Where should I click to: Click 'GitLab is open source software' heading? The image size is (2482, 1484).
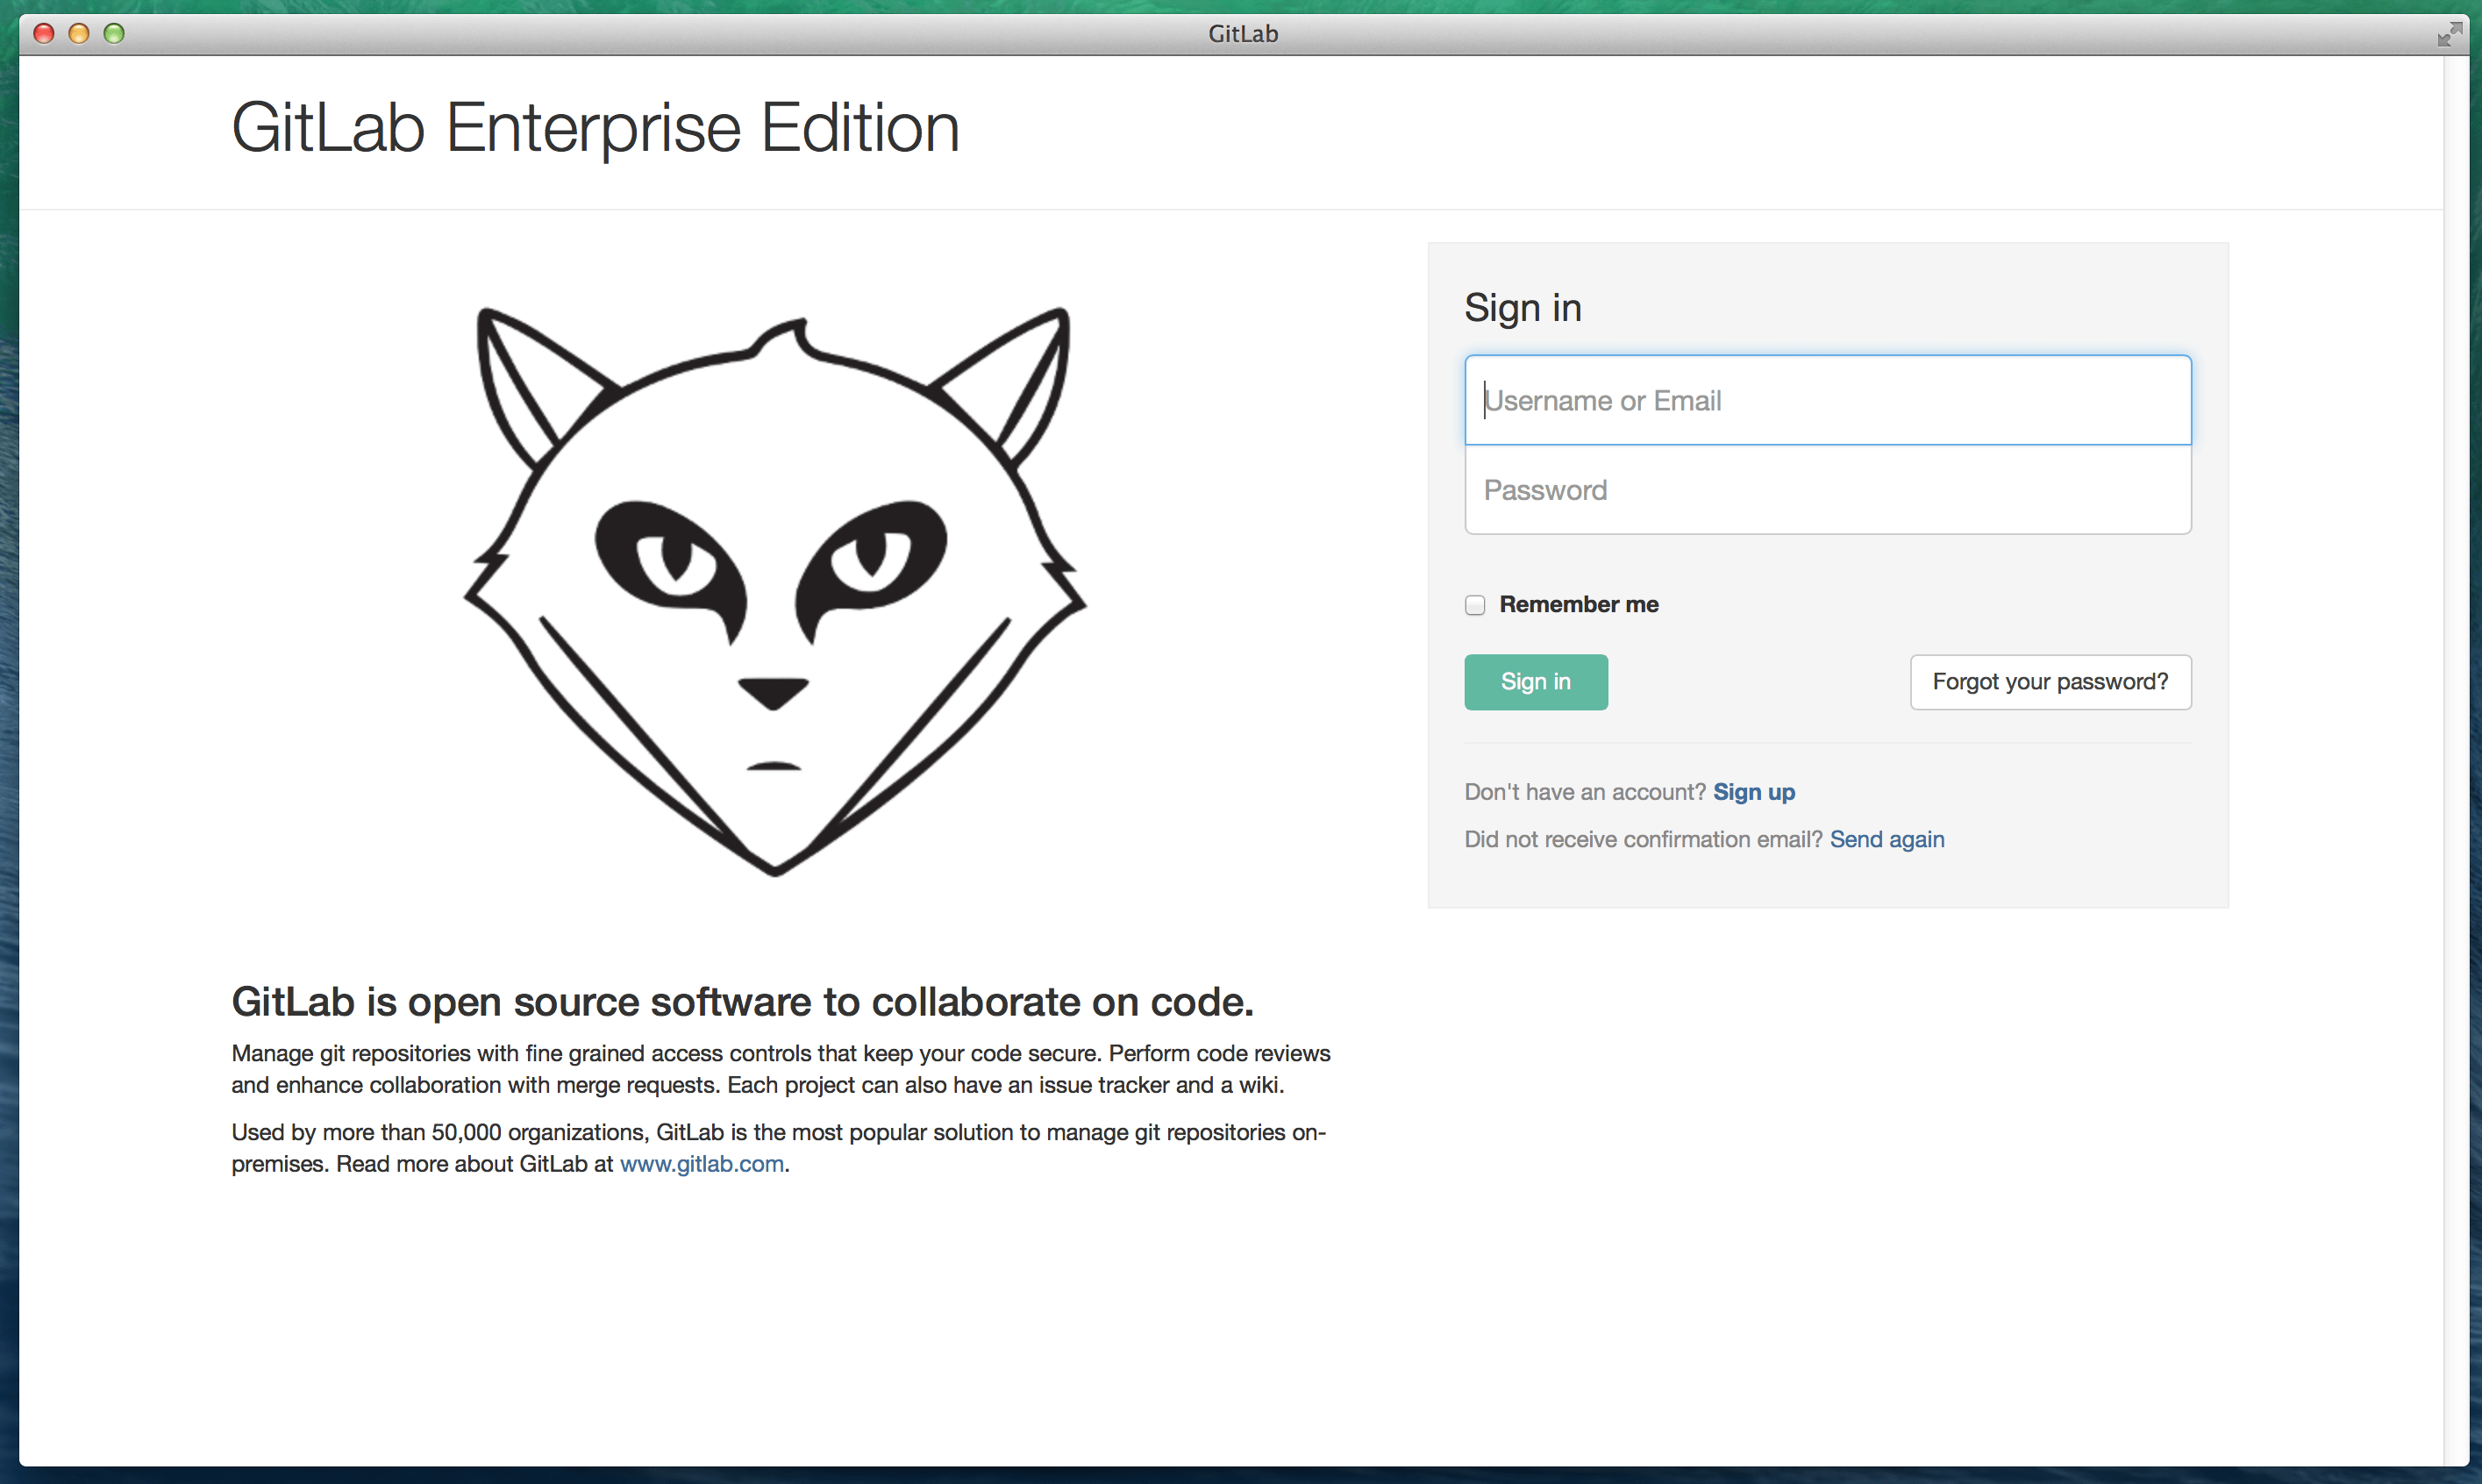tap(742, 1002)
